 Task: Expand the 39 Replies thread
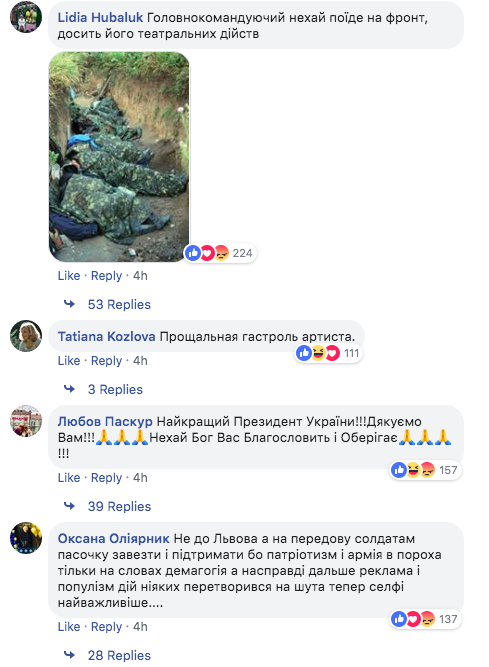point(119,507)
